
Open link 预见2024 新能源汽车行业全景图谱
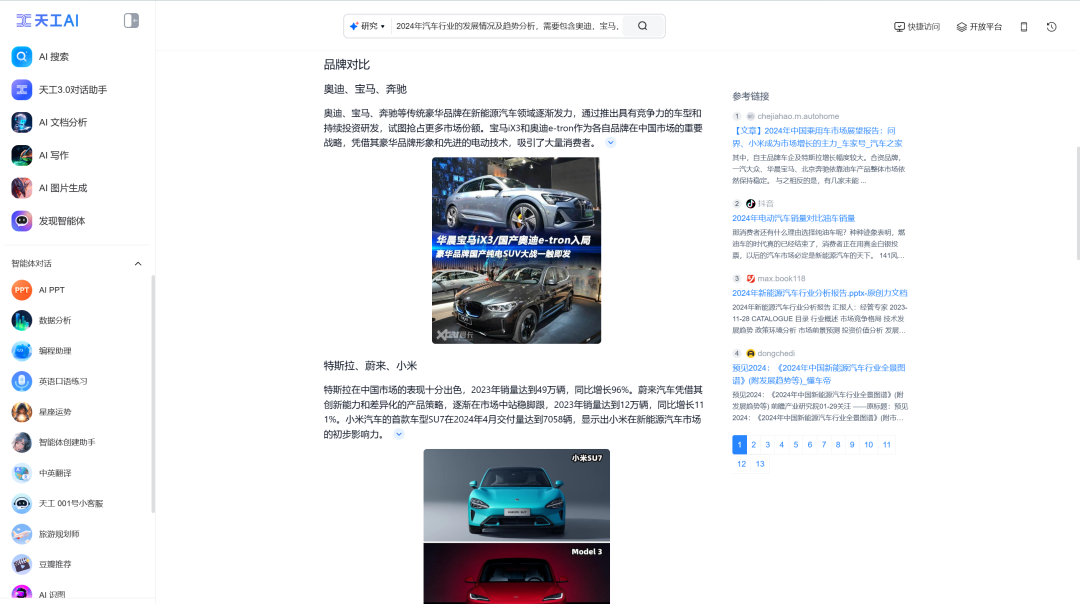tap(818, 374)
